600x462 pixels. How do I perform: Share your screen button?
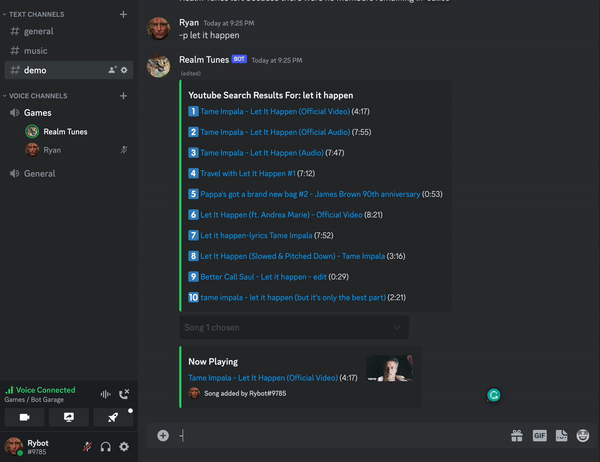[69, 417]
